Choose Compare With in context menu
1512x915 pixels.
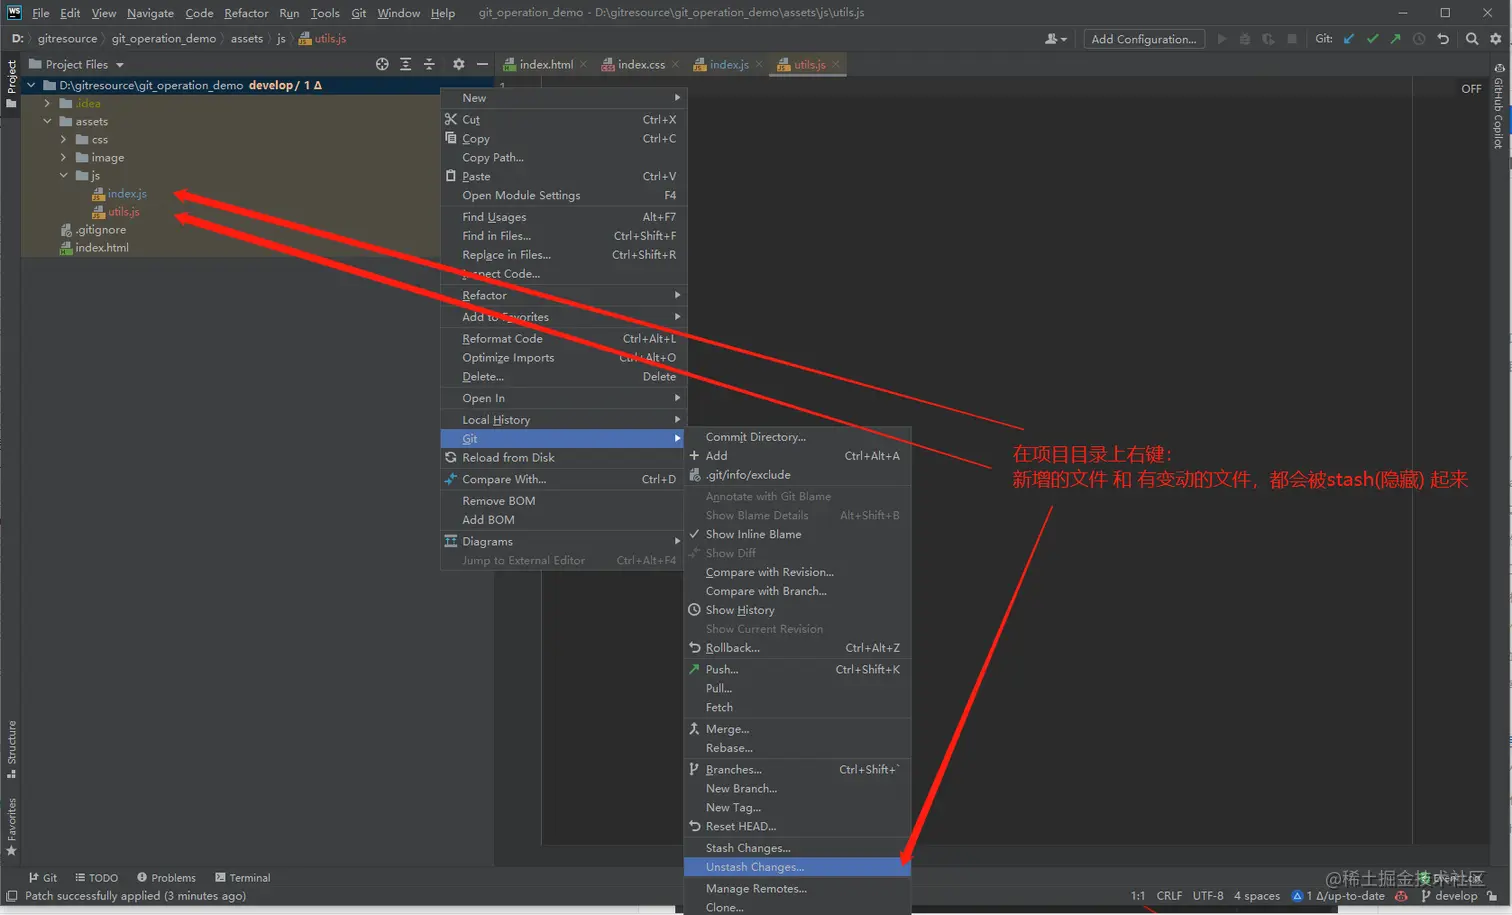504,479
